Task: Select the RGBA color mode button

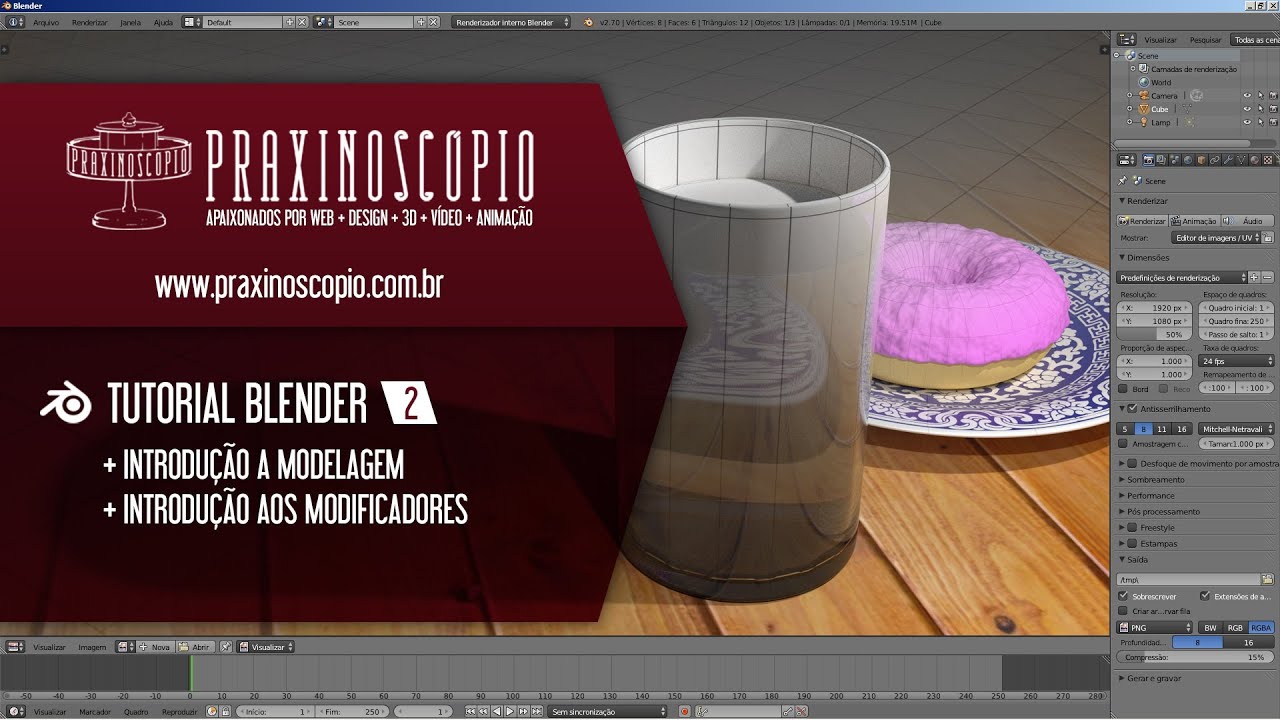Action: coord(1261,628)
